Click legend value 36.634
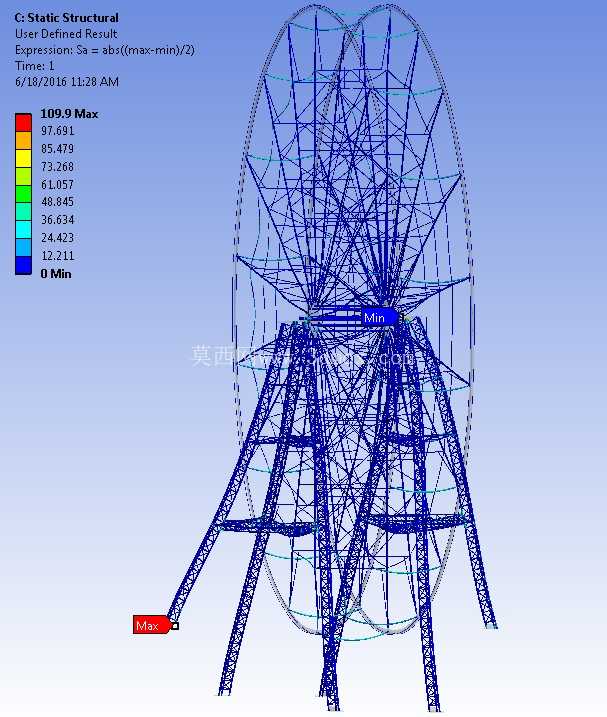This screenshot has height=717, width=607. click(x=57, y=219)
